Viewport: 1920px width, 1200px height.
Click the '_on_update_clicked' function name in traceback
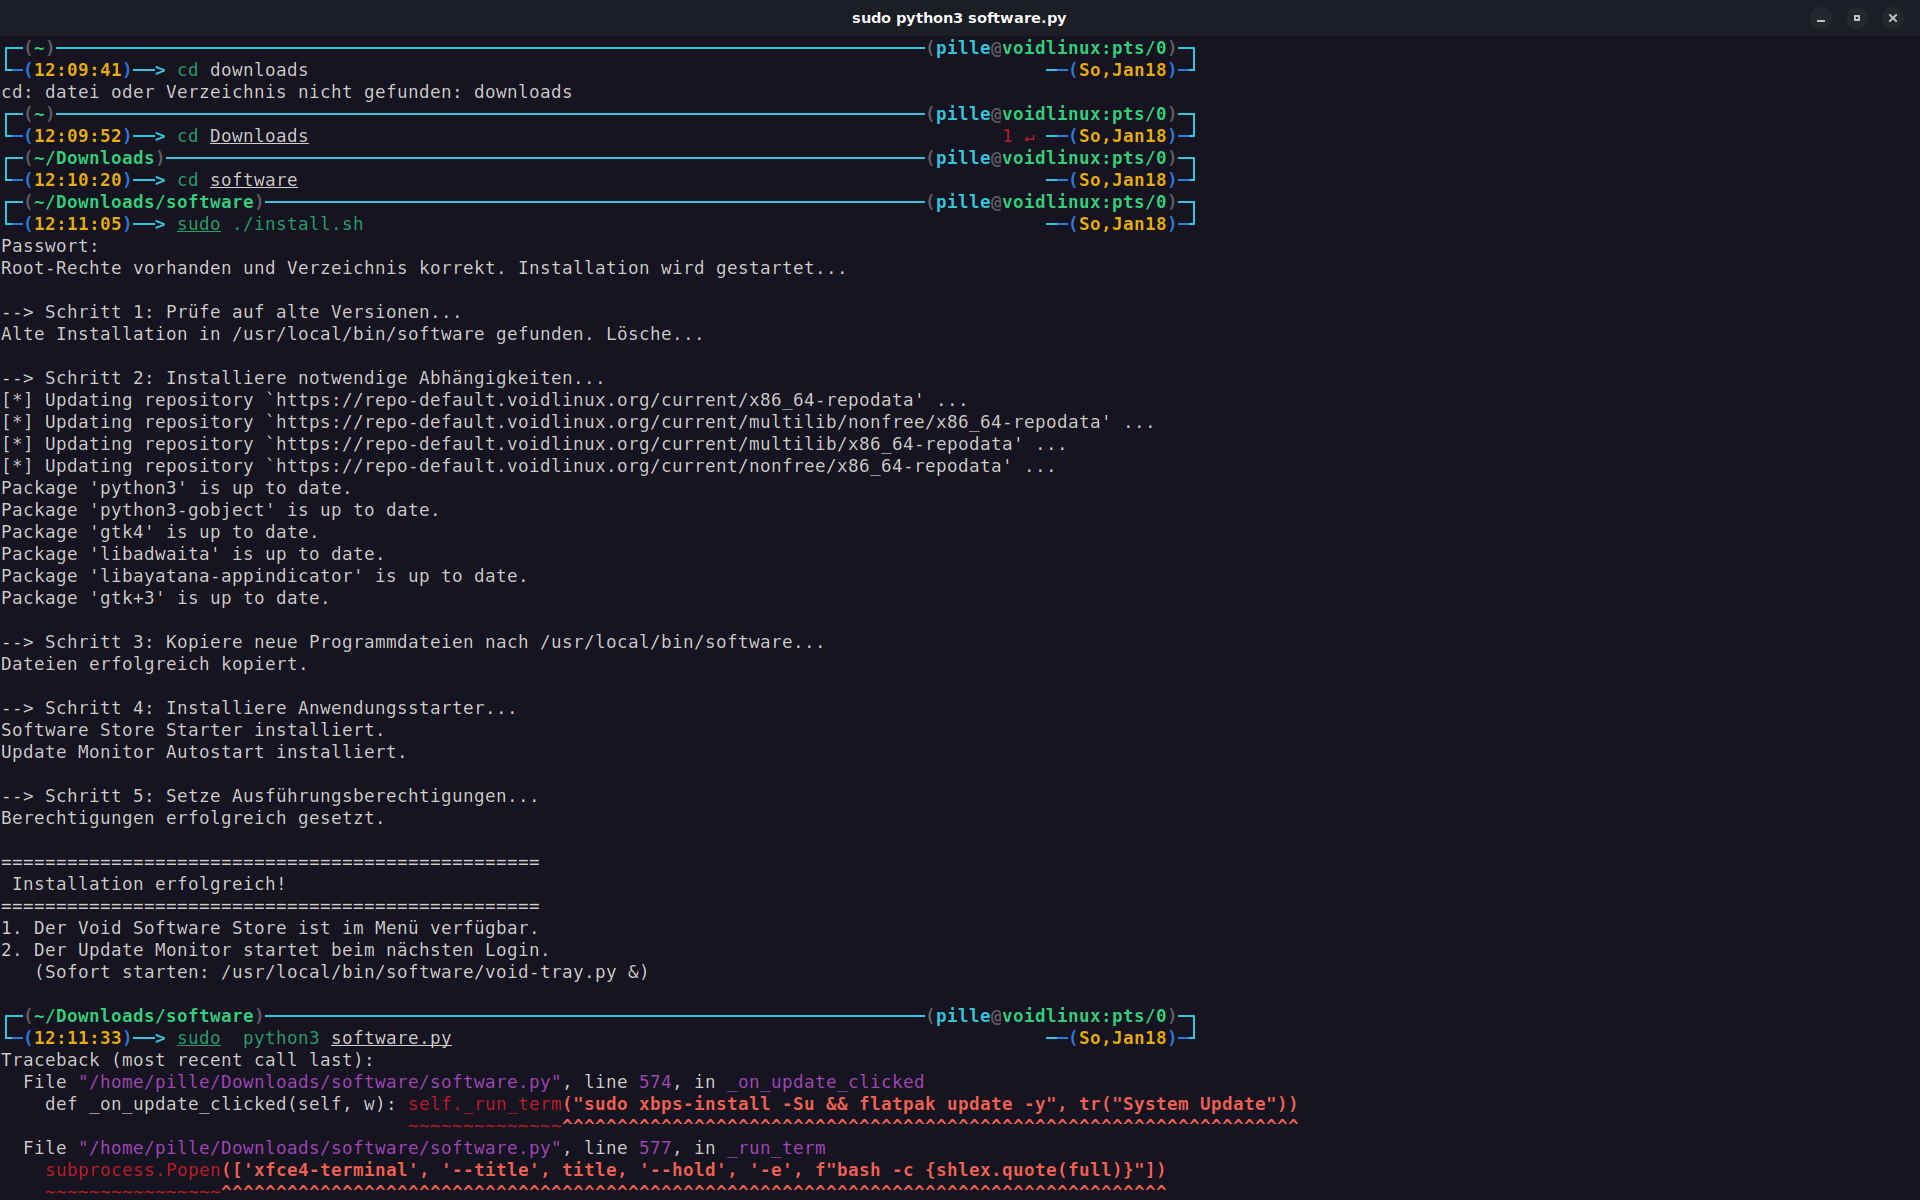pos(826,1082)
